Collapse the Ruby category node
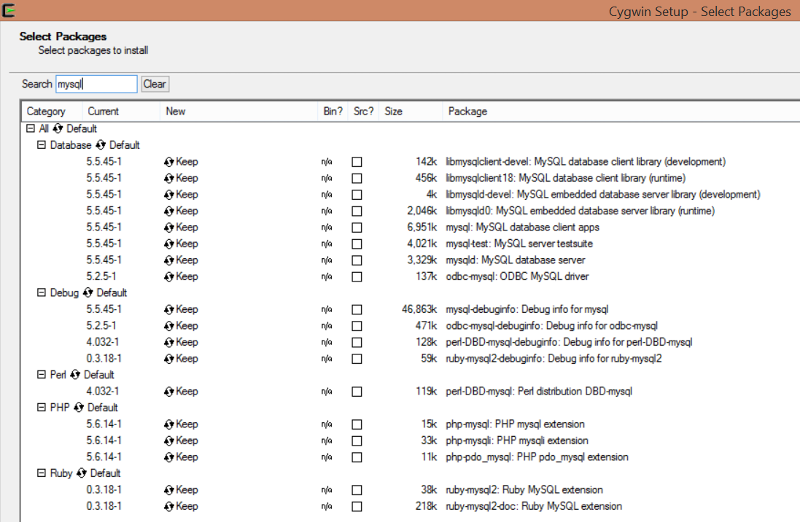Screen dimensions: 800x522 click(x=41, y=473)
